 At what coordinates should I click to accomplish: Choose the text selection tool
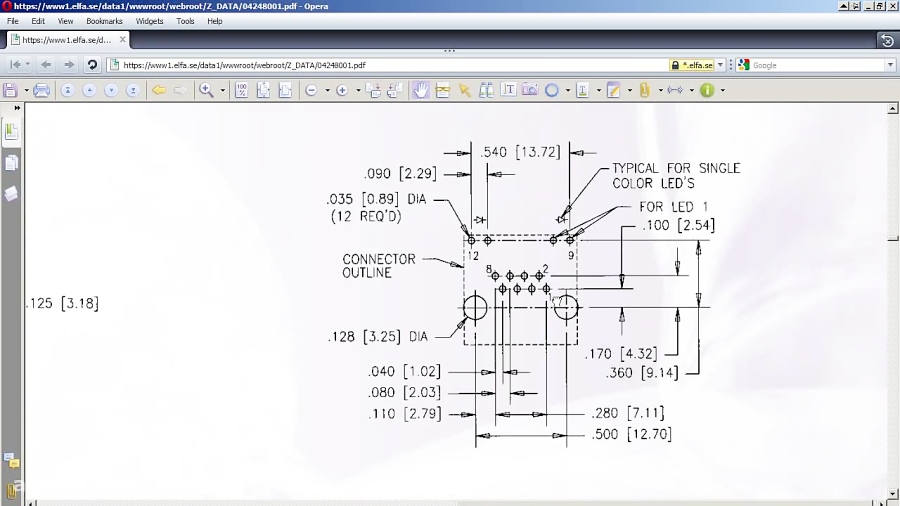[x=508, y=90]
